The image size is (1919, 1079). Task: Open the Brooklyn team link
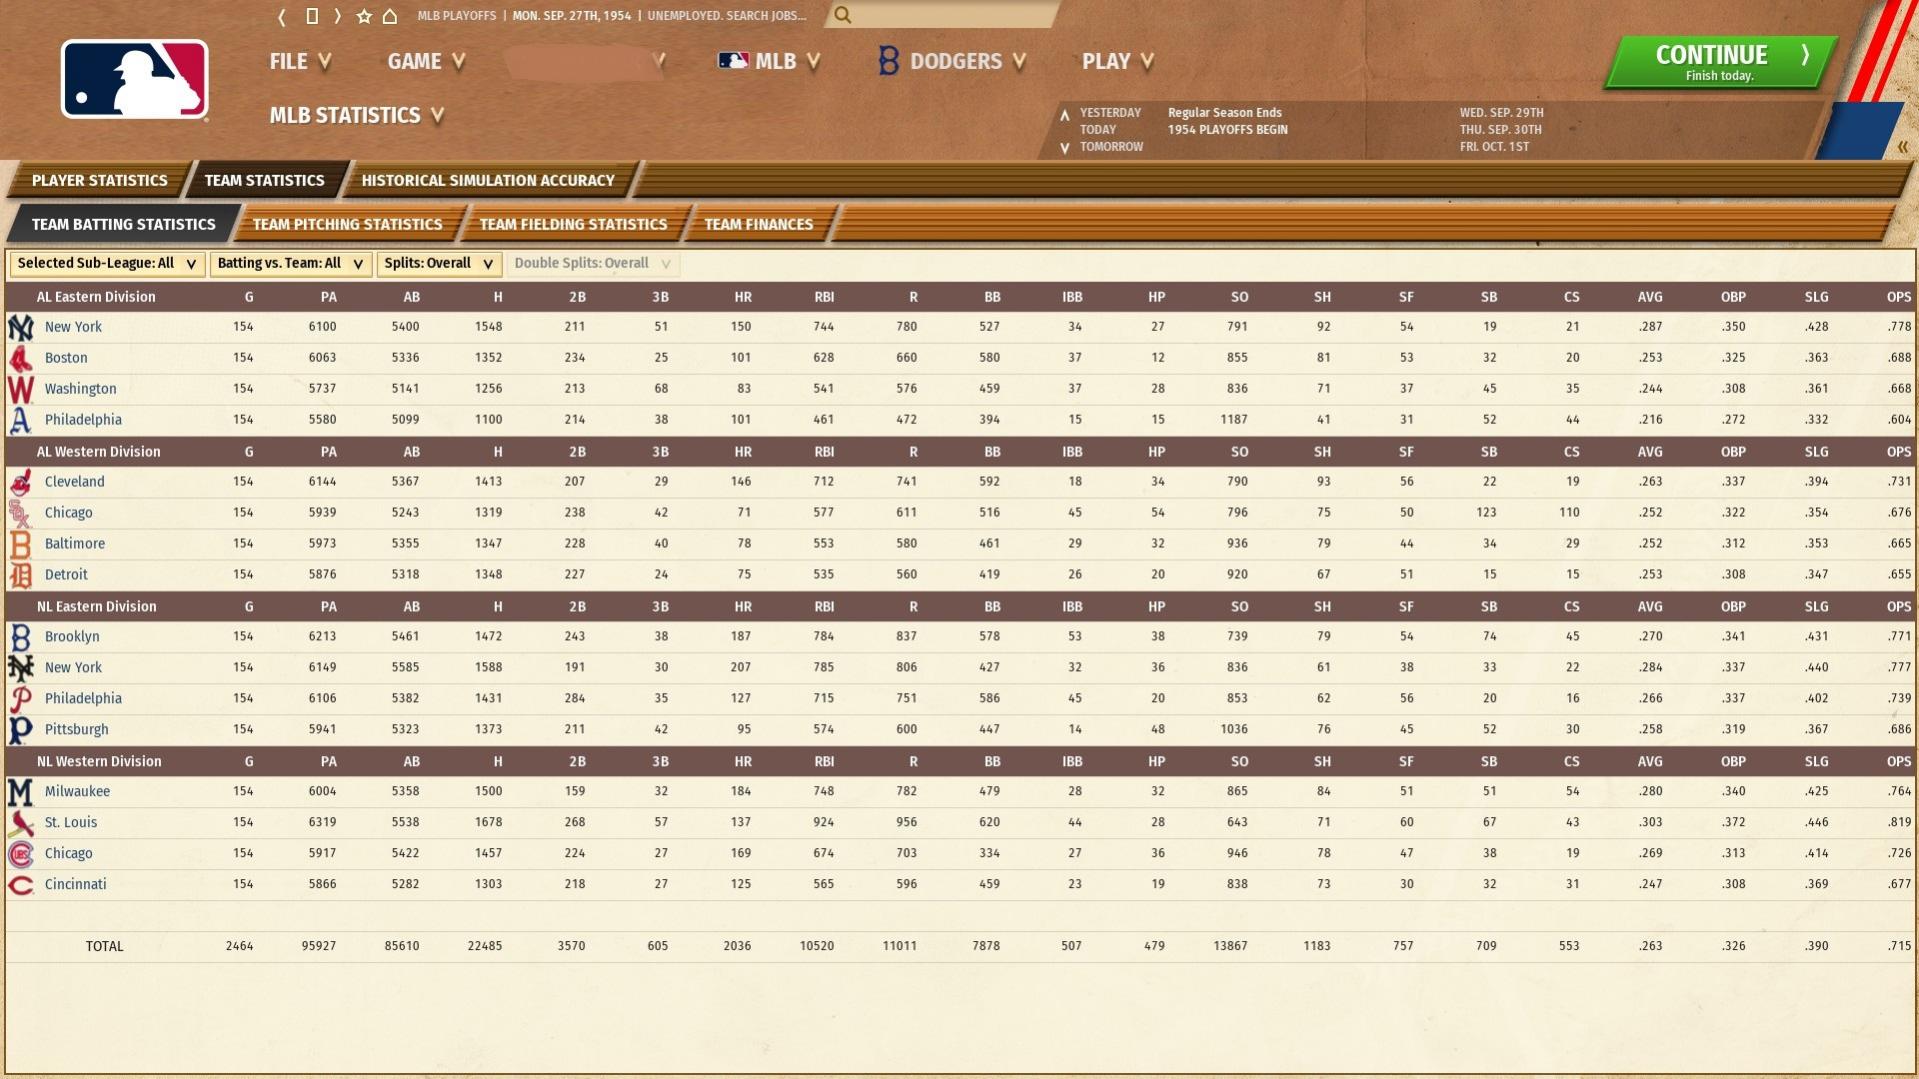[x=72, y=637]
